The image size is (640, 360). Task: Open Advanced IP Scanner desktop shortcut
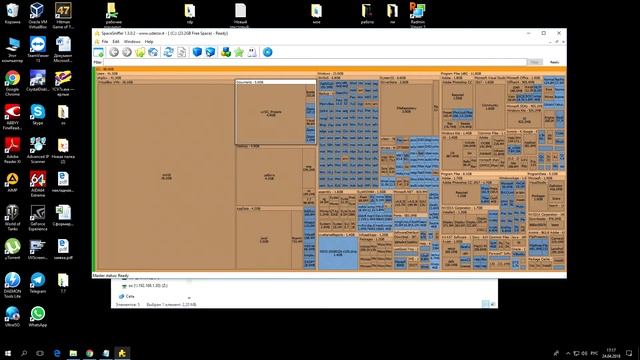38,150
